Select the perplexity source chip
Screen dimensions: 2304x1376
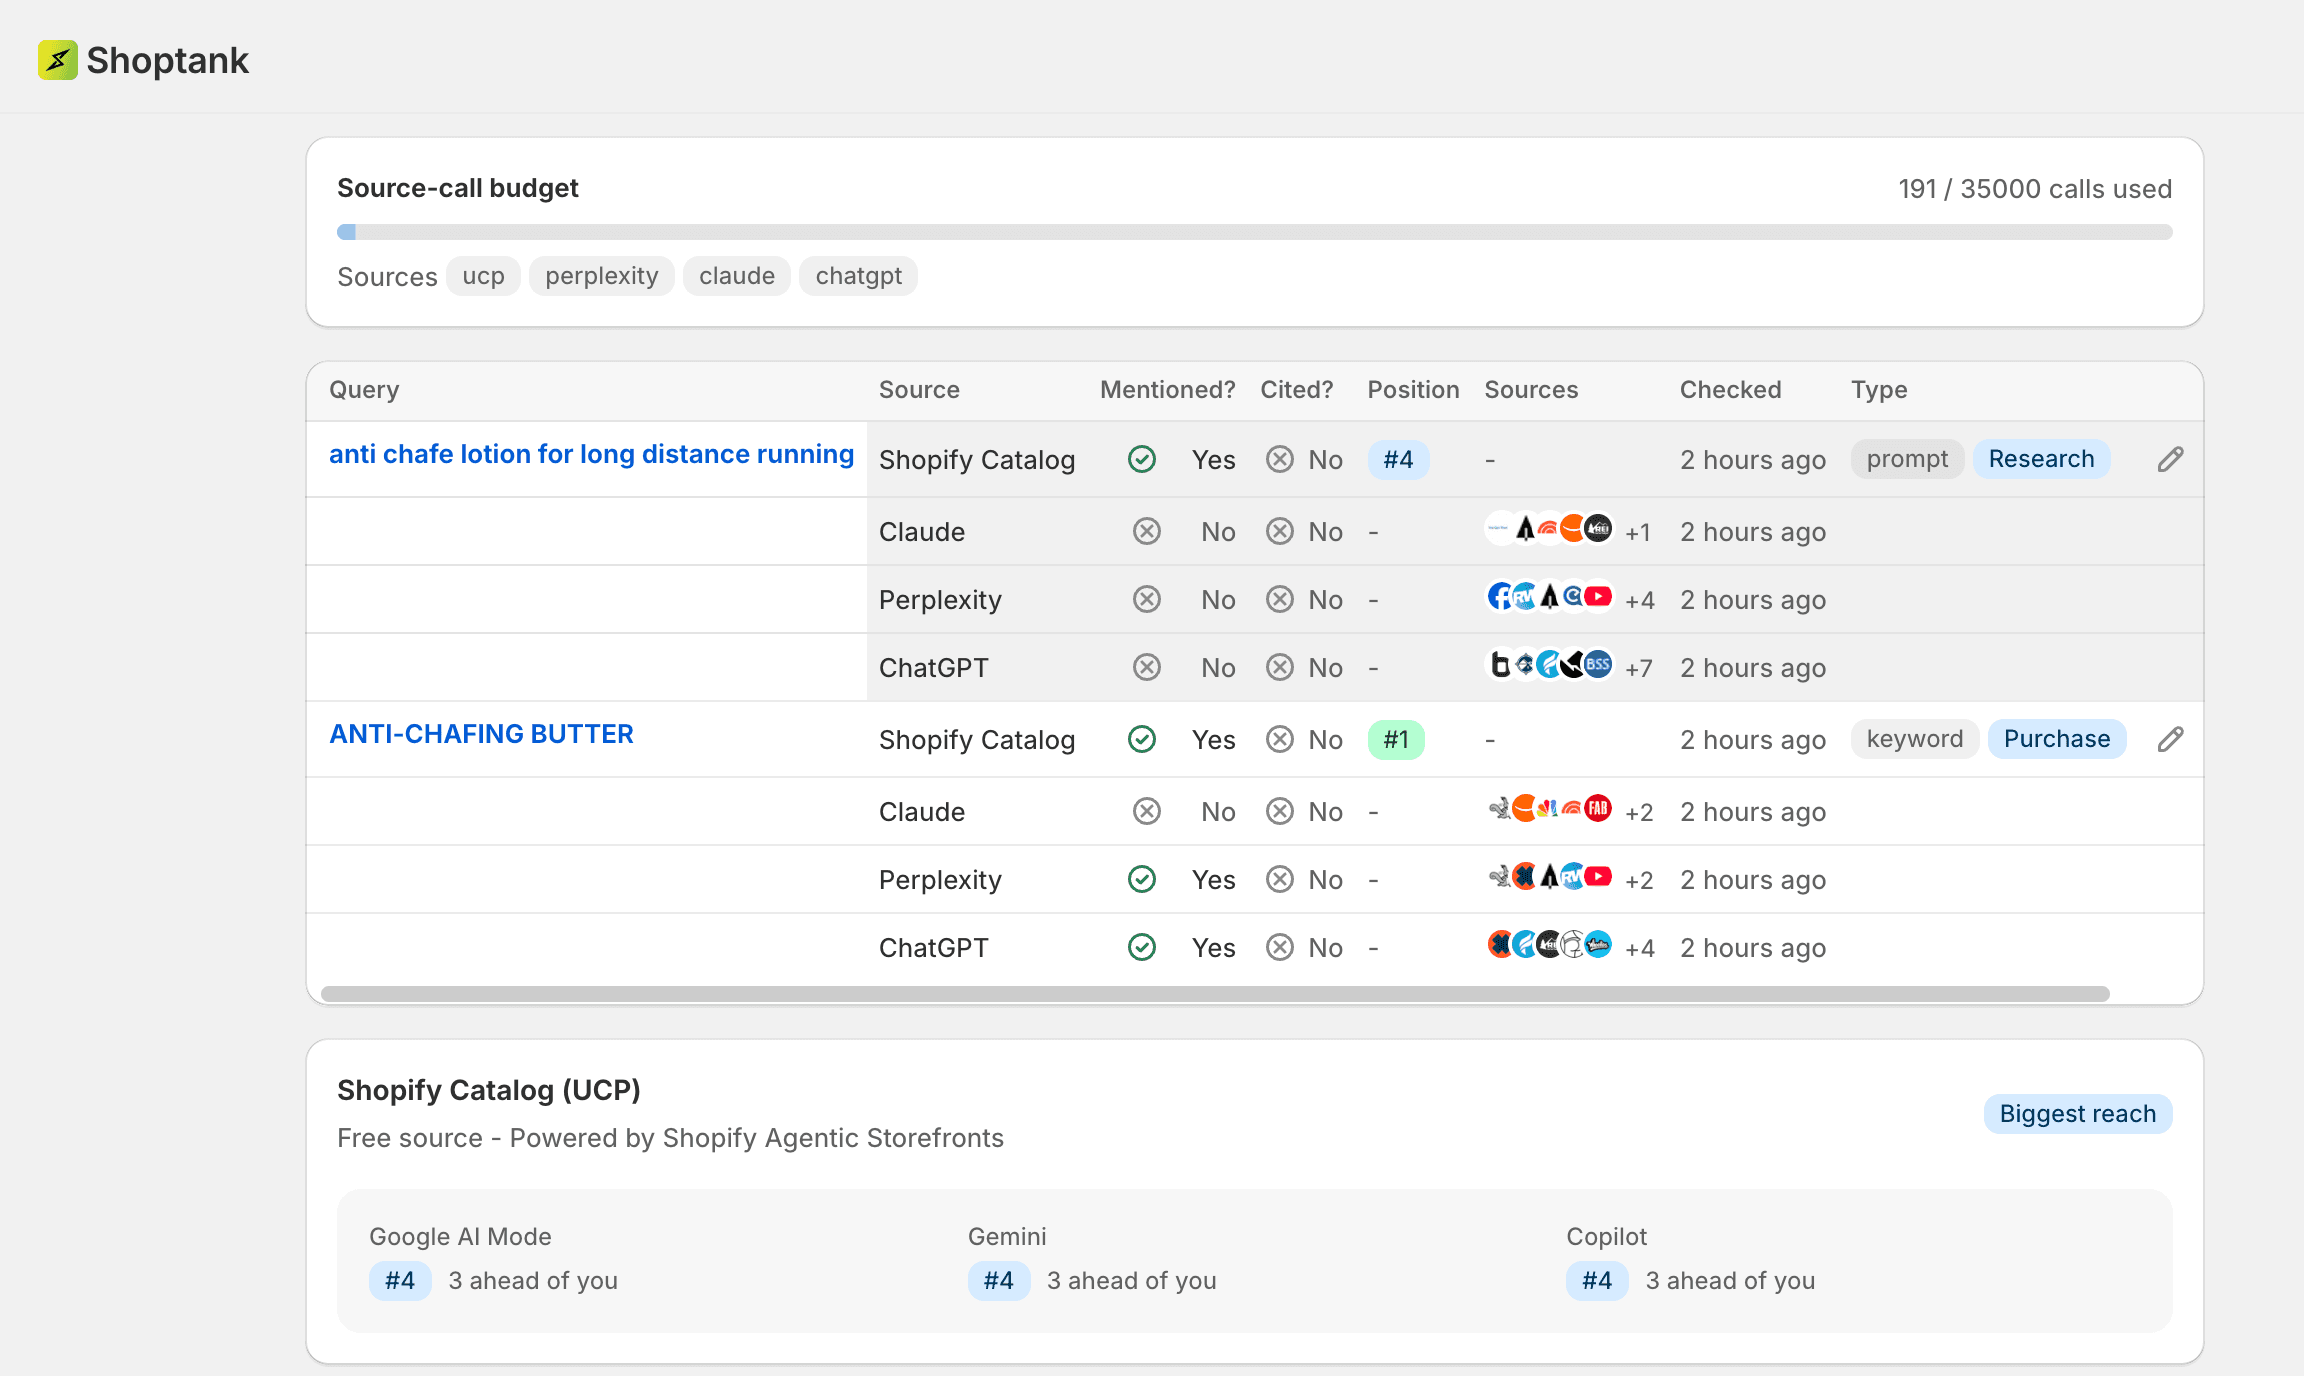tap(602, 276)
